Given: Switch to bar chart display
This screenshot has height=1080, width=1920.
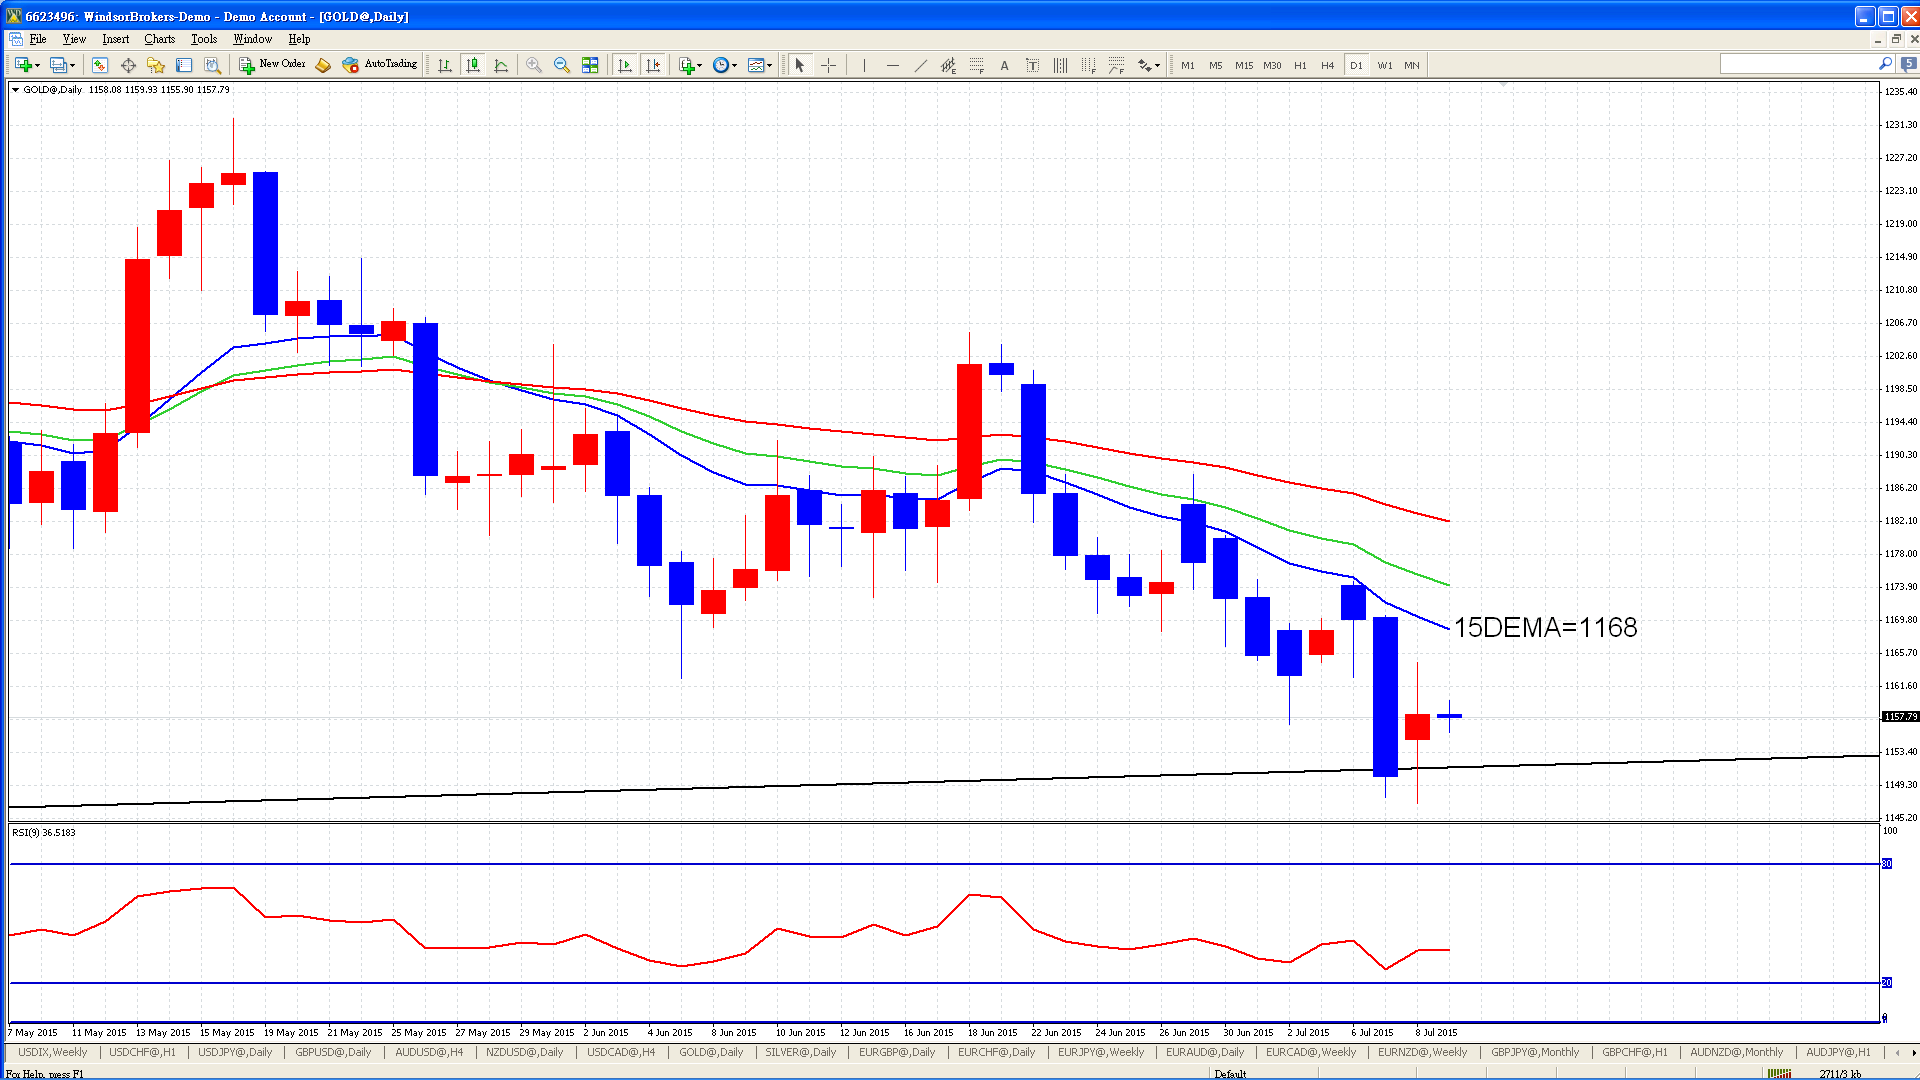Looking at the screenshot, I should pos(445,65).
